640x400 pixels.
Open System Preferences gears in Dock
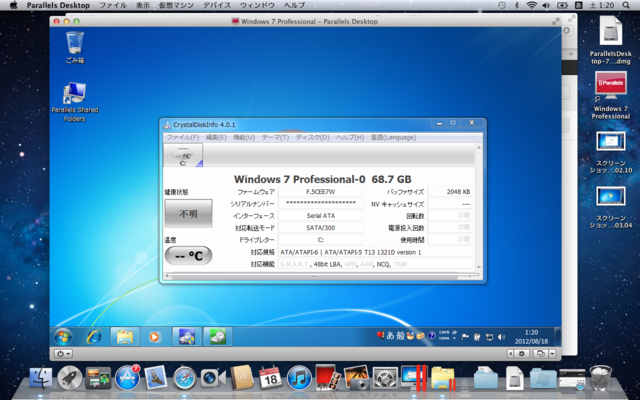[385, 378]
